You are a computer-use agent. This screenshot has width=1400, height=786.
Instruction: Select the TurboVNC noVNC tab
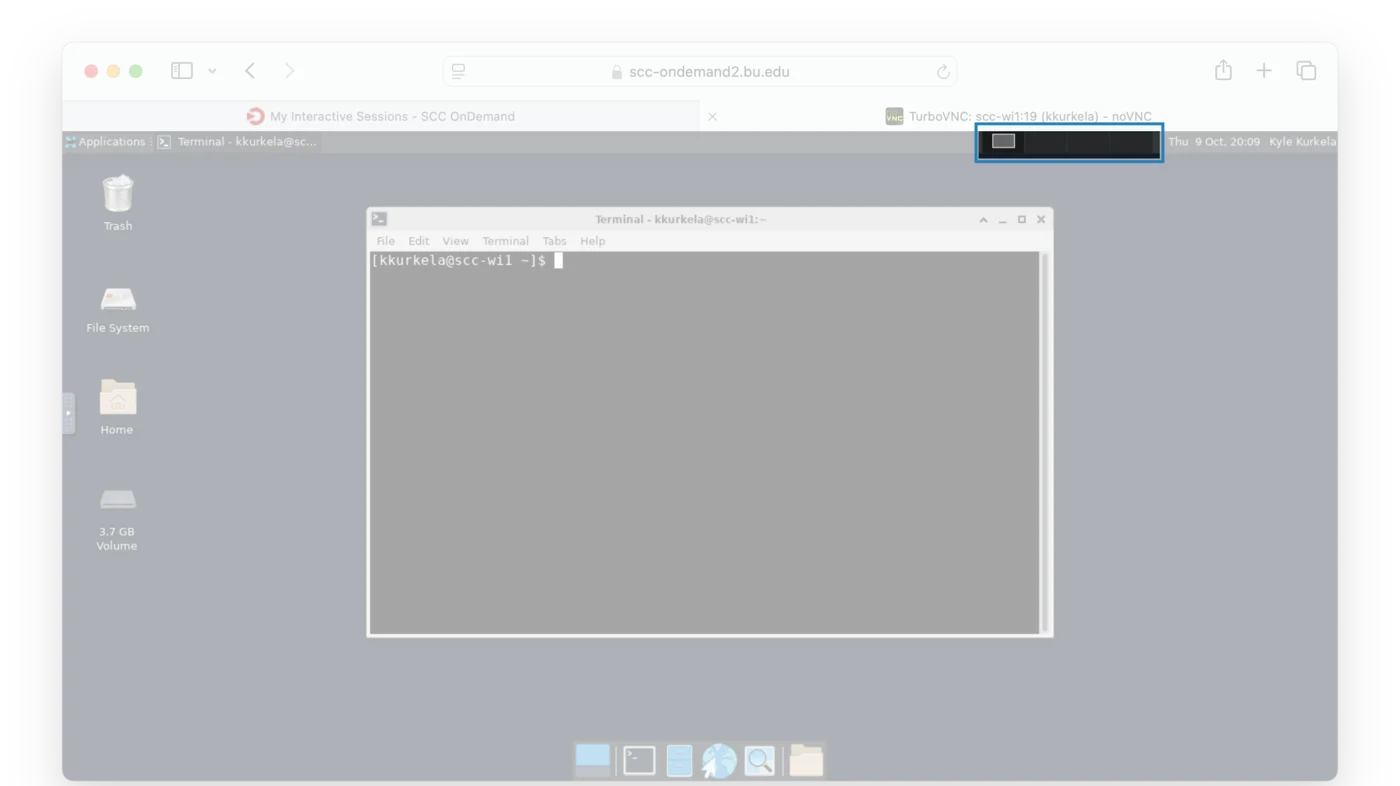(x=1019, y=116)
